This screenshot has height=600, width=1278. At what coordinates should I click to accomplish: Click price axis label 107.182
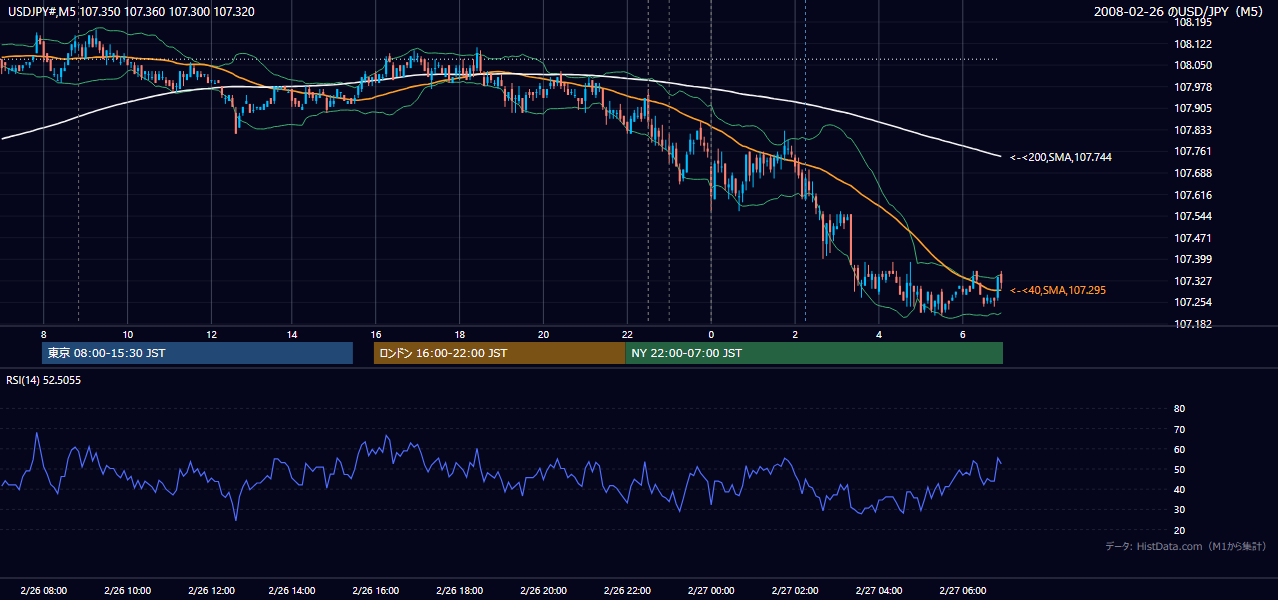[x=1193, y=324]
